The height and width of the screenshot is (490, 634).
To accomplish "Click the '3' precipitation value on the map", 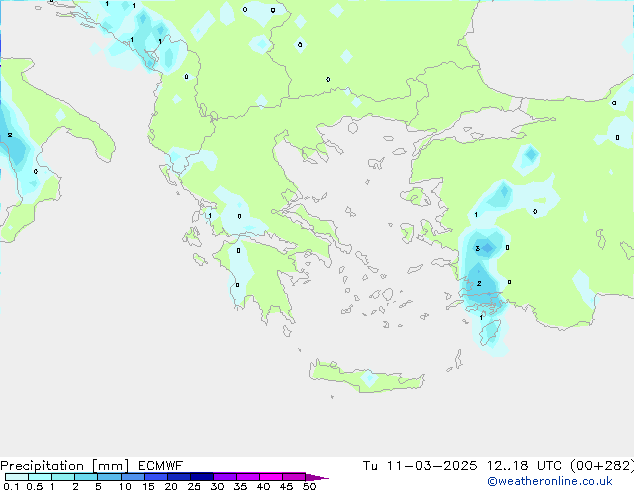I will click(478, 249).
